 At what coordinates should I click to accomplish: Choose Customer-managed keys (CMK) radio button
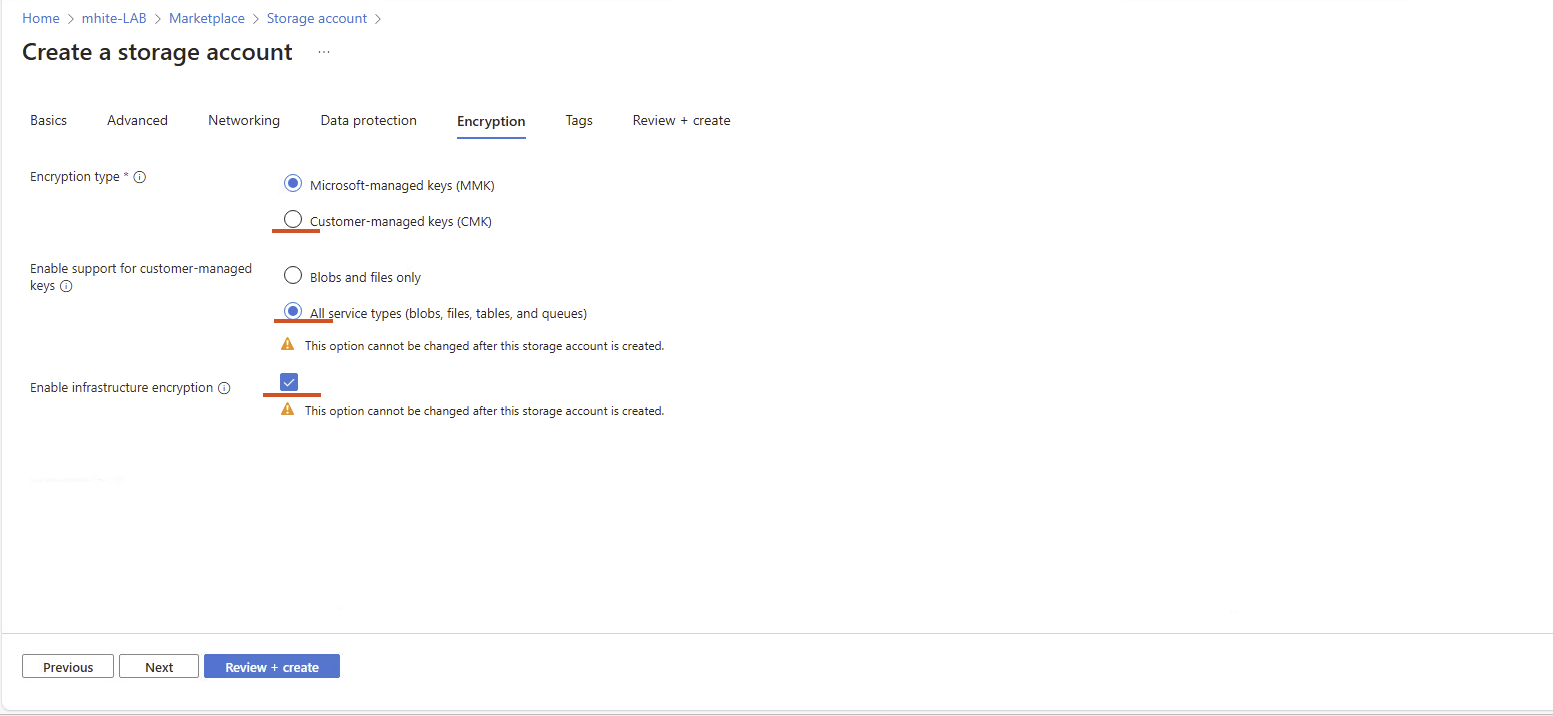(293, 220)
